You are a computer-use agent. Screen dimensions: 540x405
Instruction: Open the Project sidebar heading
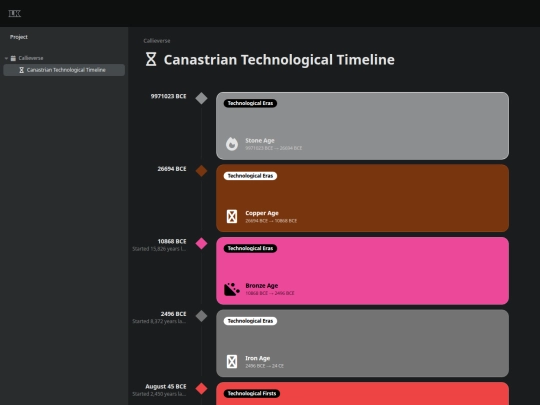[x=19, y=37]
